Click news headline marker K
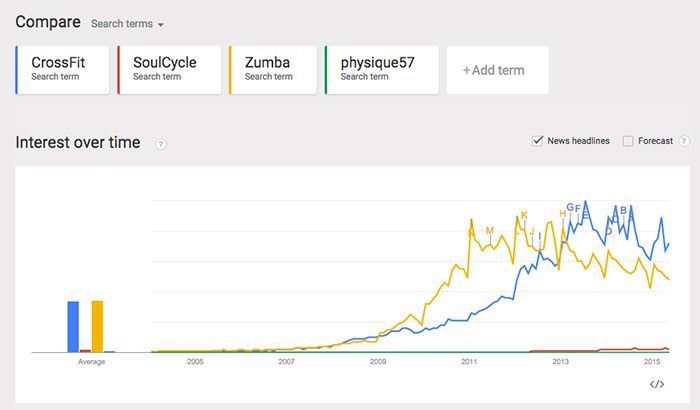 pyautogui.click(x=523, y=215)
